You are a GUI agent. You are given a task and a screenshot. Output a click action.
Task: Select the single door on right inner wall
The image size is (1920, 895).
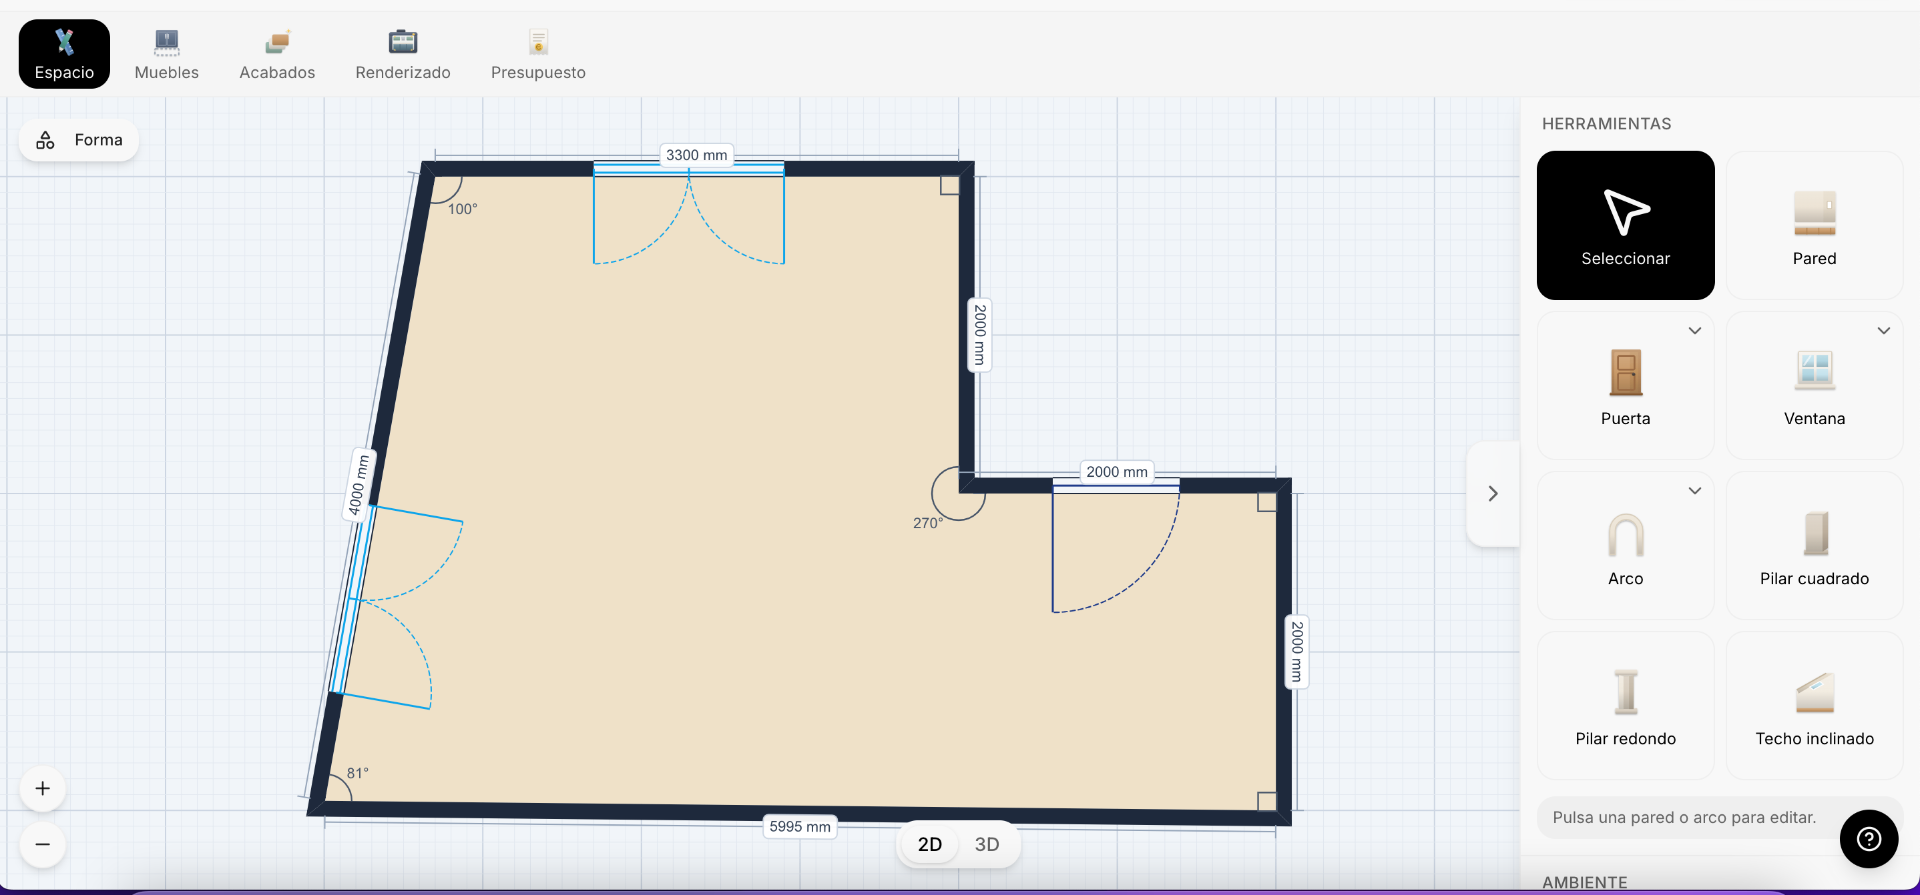click(1115, 546)
